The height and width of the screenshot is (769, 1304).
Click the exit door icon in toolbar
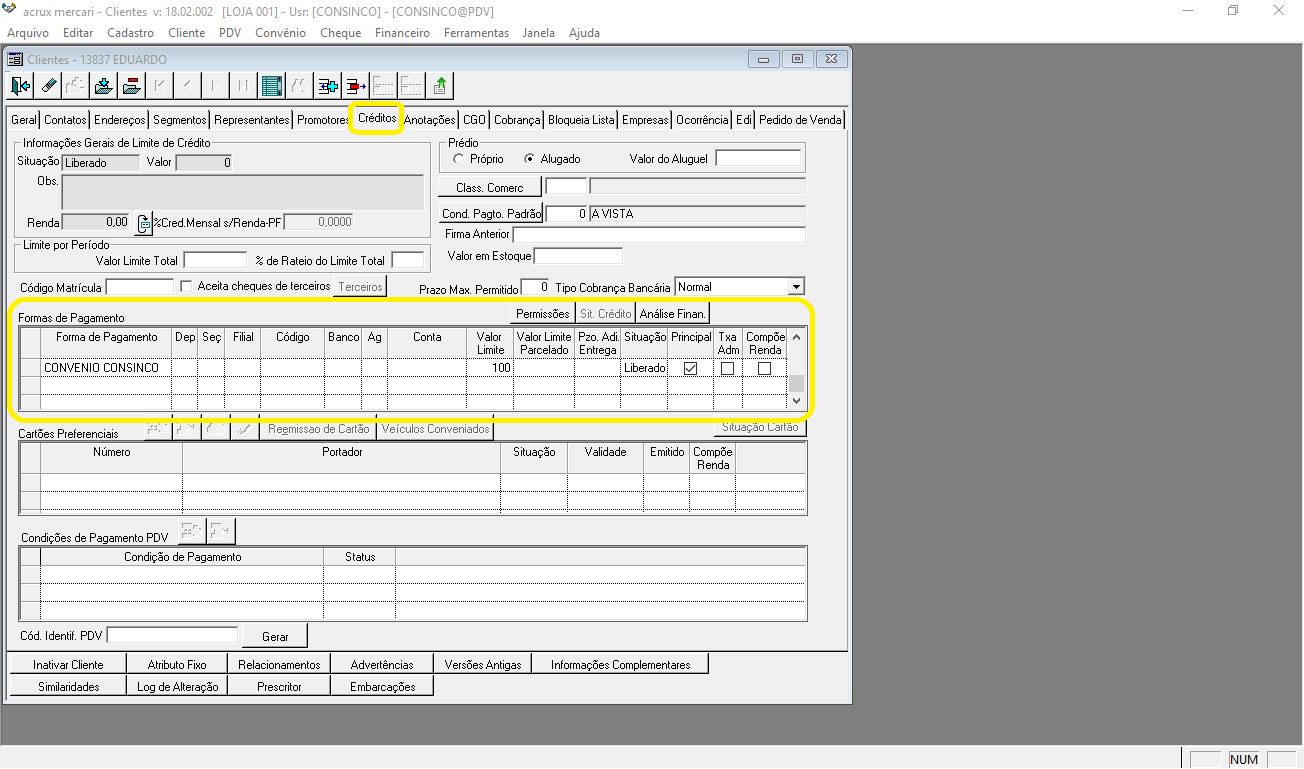pyautogui.click(x=21, y=86)
